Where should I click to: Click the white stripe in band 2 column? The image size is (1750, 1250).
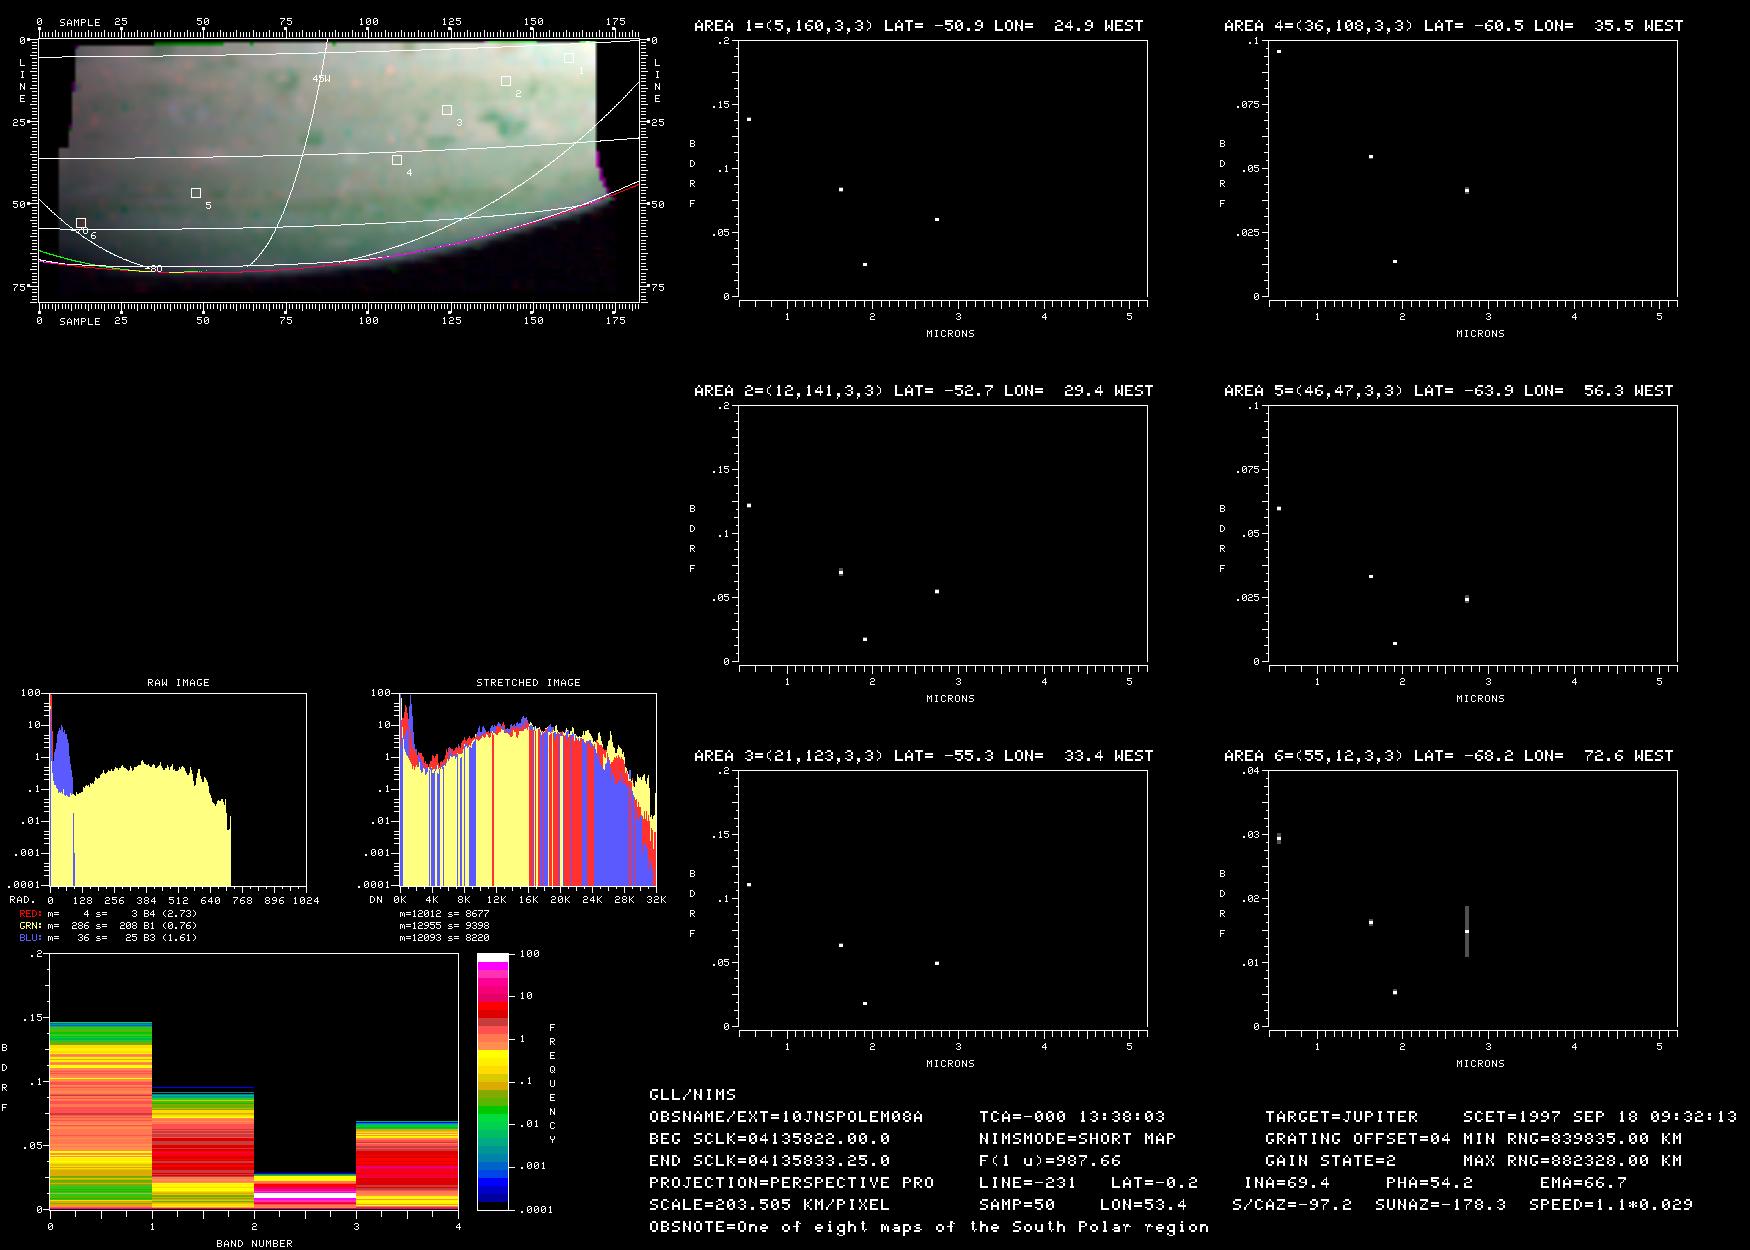(x=305, y=1194)
